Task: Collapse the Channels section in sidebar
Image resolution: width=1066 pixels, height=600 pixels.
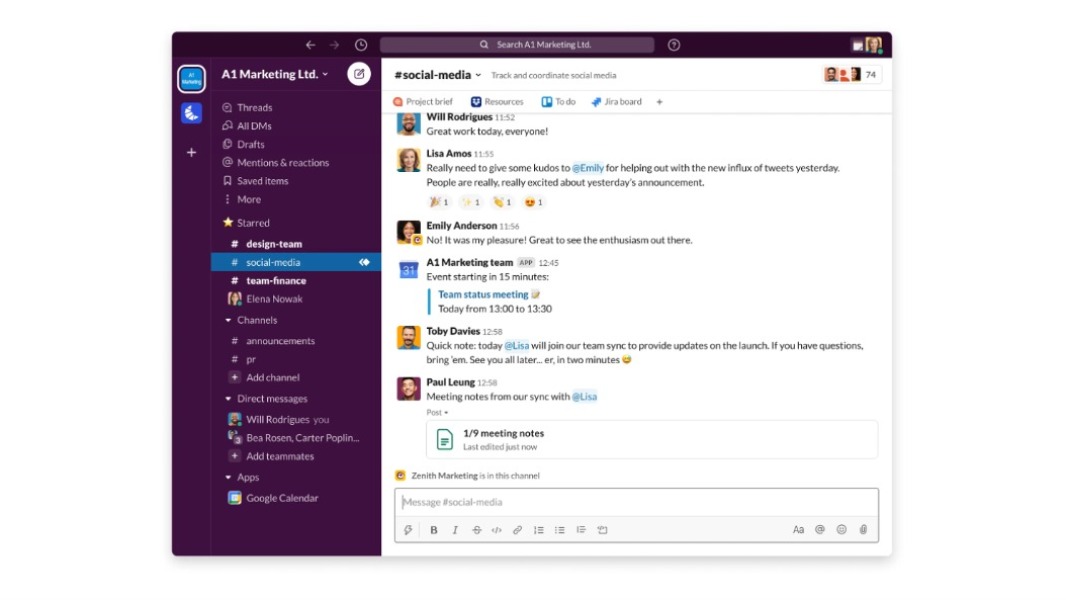Action: coord(229,320)
